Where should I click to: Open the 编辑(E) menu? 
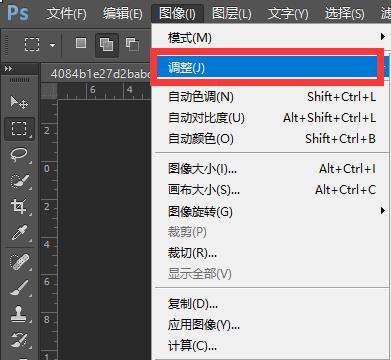tap(122, 14)
